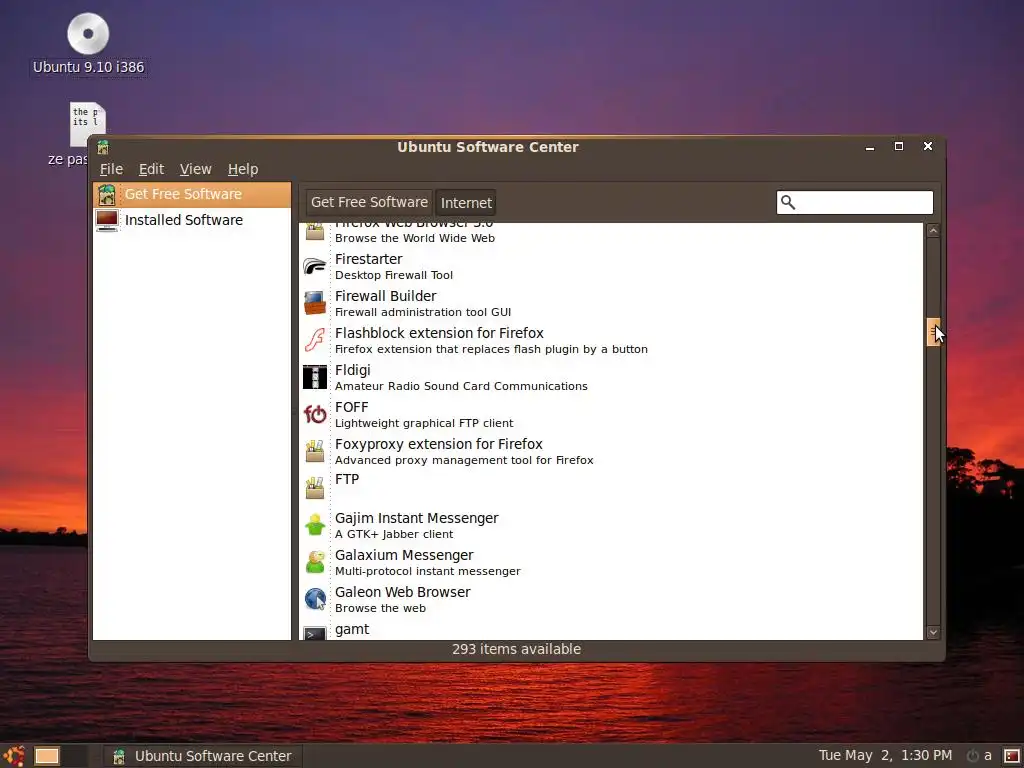Select the FOFF FTP client entry
This screenshot has height=768, width=1024.
[611, 414]
